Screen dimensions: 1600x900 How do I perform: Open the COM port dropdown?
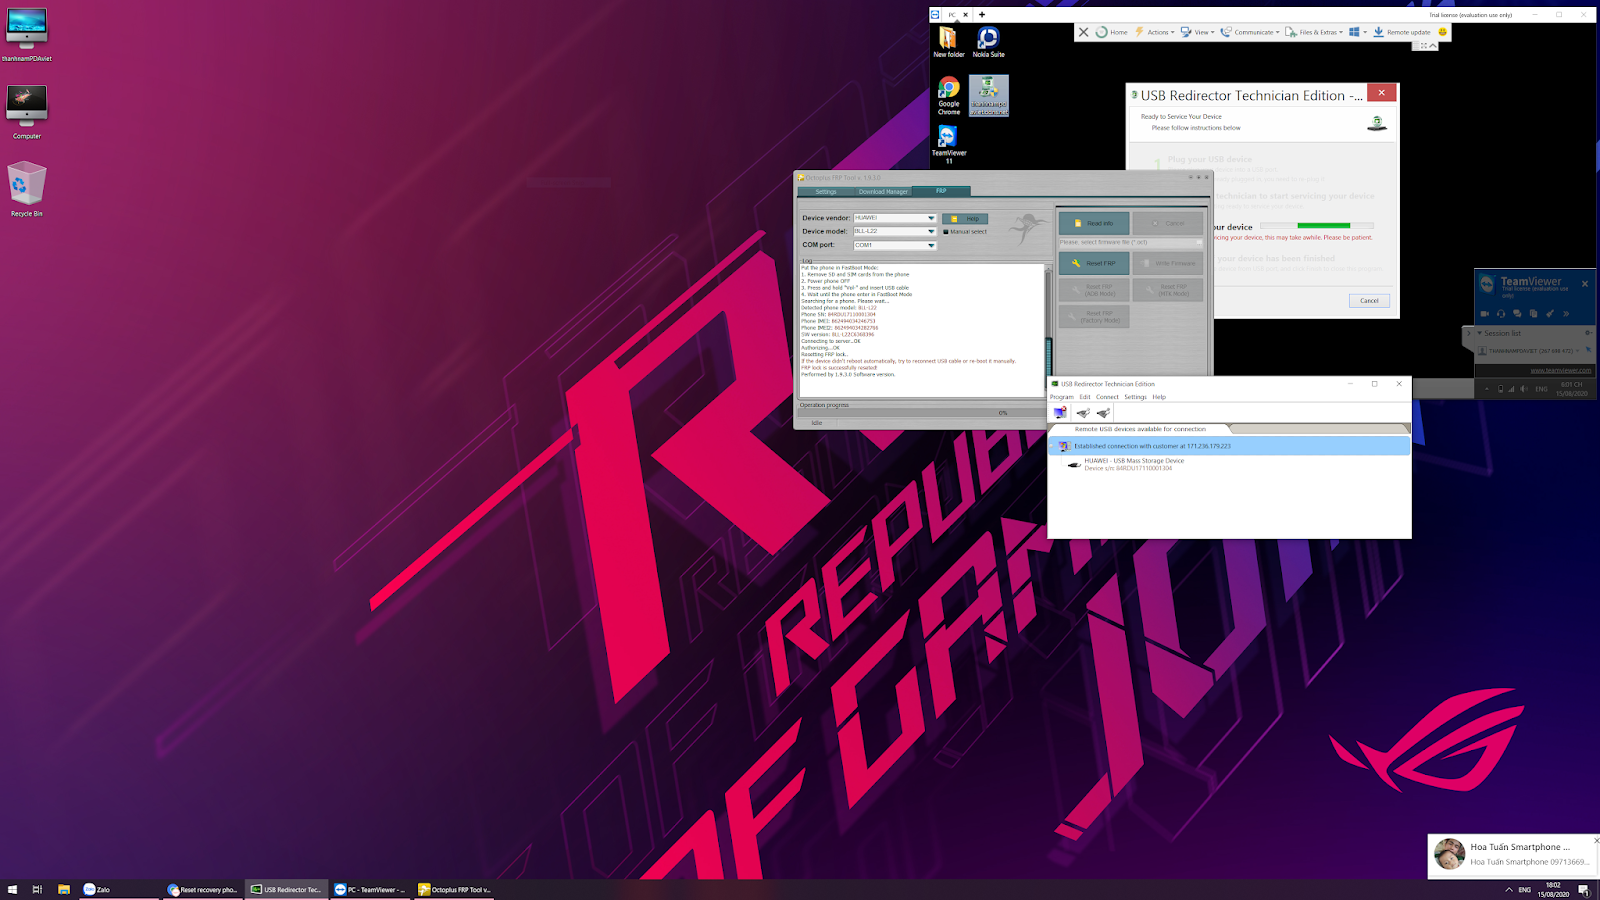coord(930,245)
